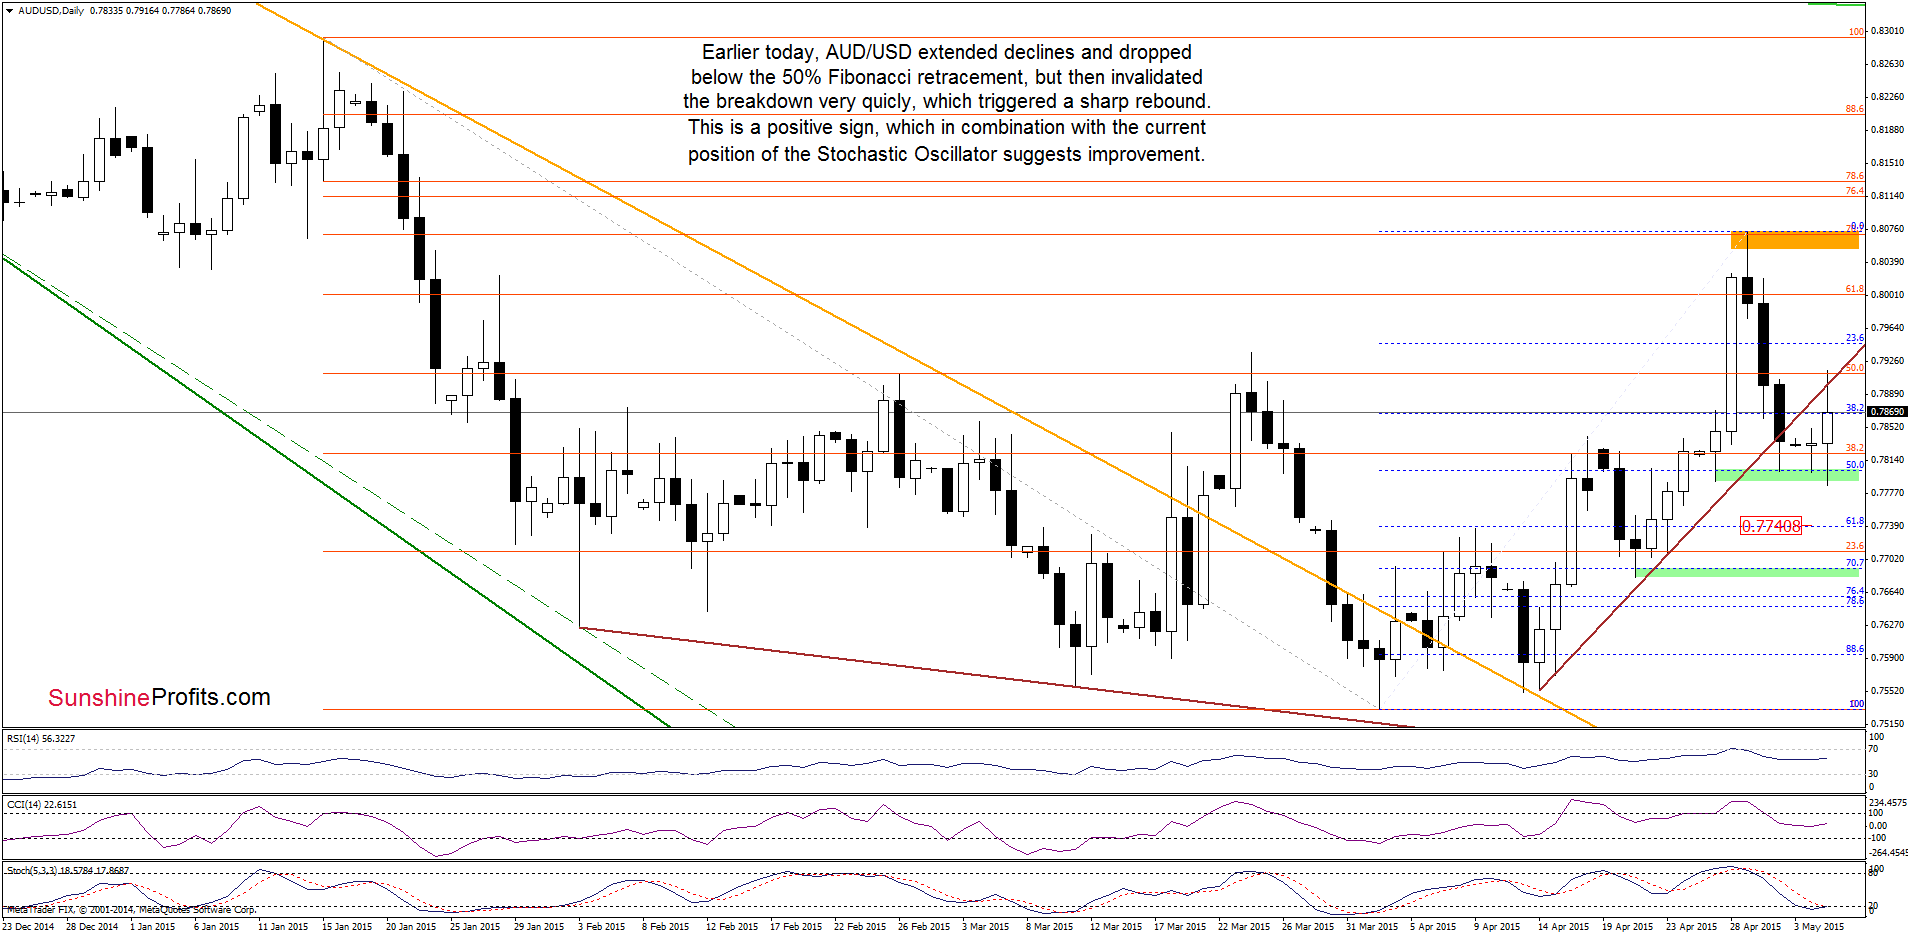Screen dimensions: 1908x935
Task: Click price axis value 0.80390
Action: (x=1887, y=262)
